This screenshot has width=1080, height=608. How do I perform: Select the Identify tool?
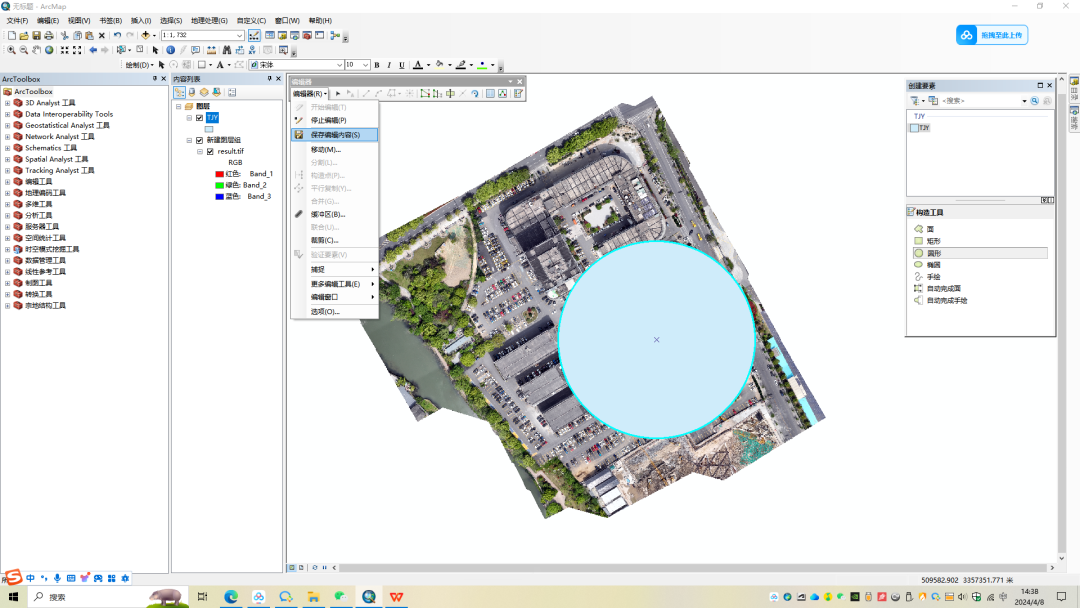pos(171,50)
